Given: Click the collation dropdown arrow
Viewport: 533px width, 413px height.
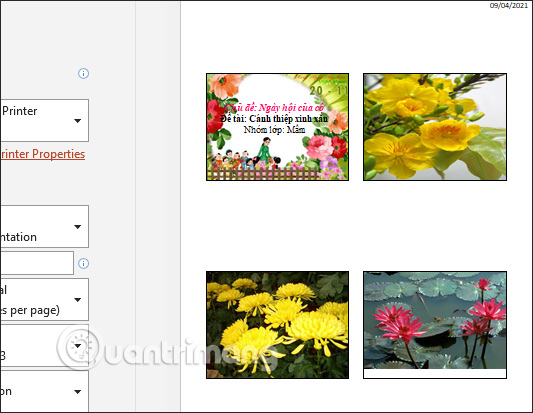Looking at the screenshot, I should 78,346.
